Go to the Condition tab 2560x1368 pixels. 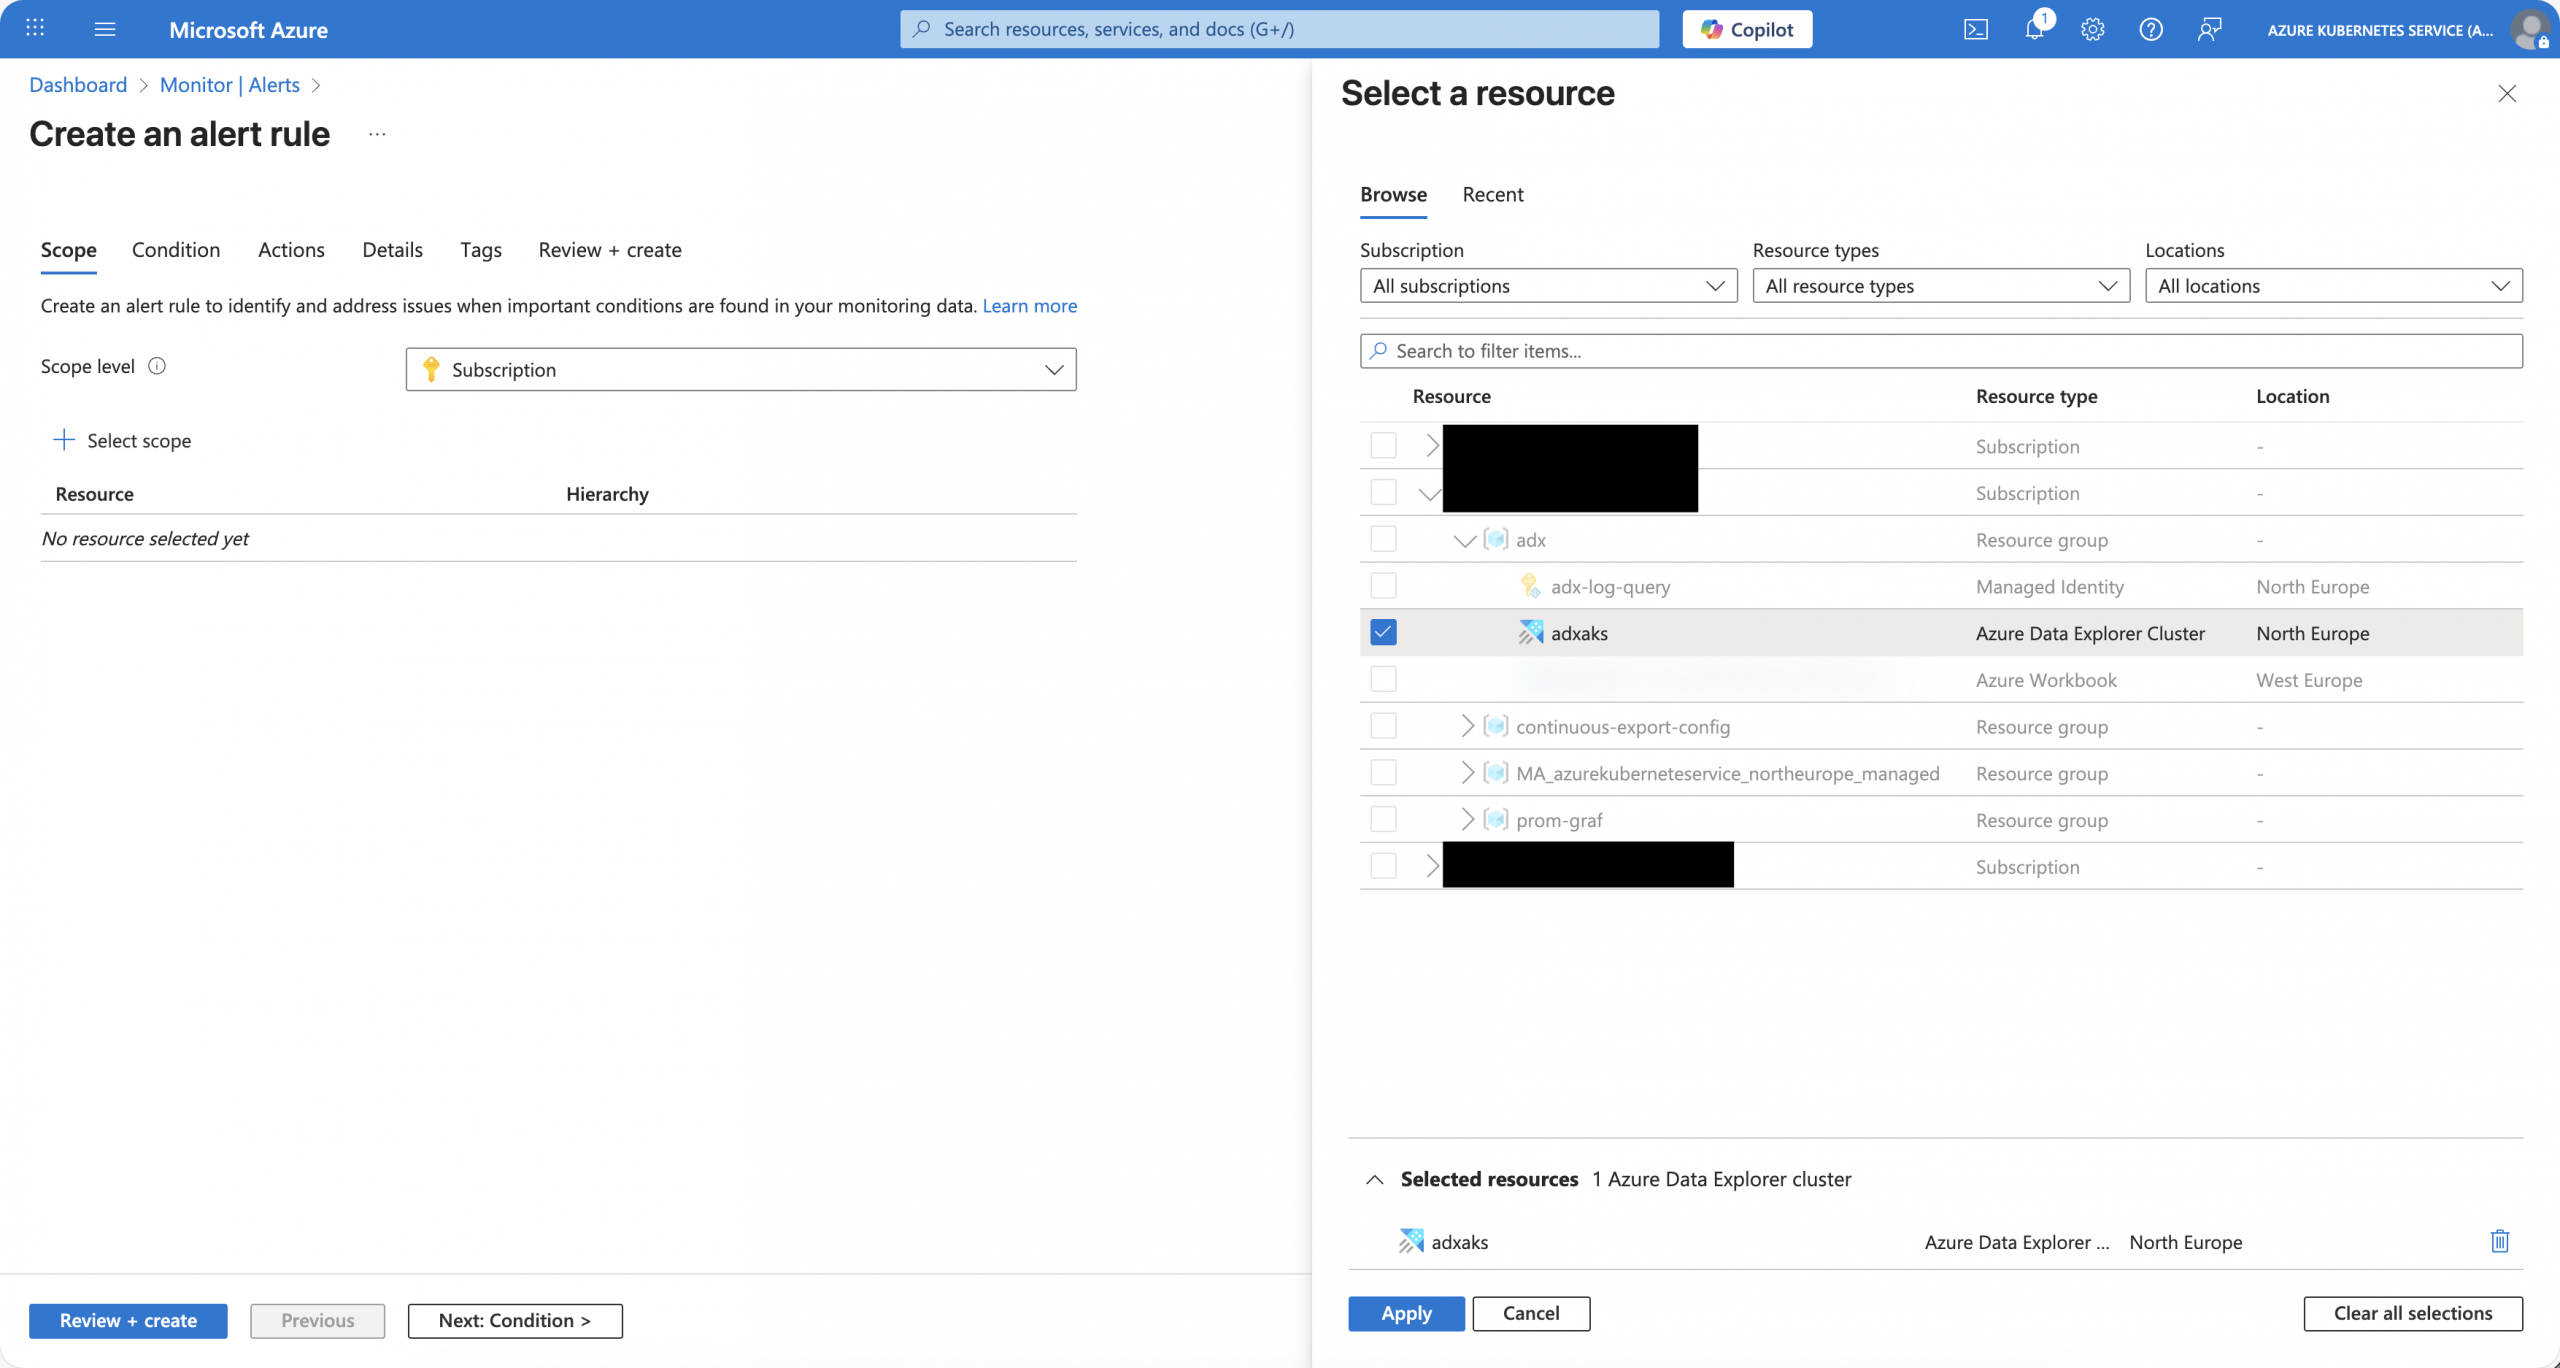176,250
